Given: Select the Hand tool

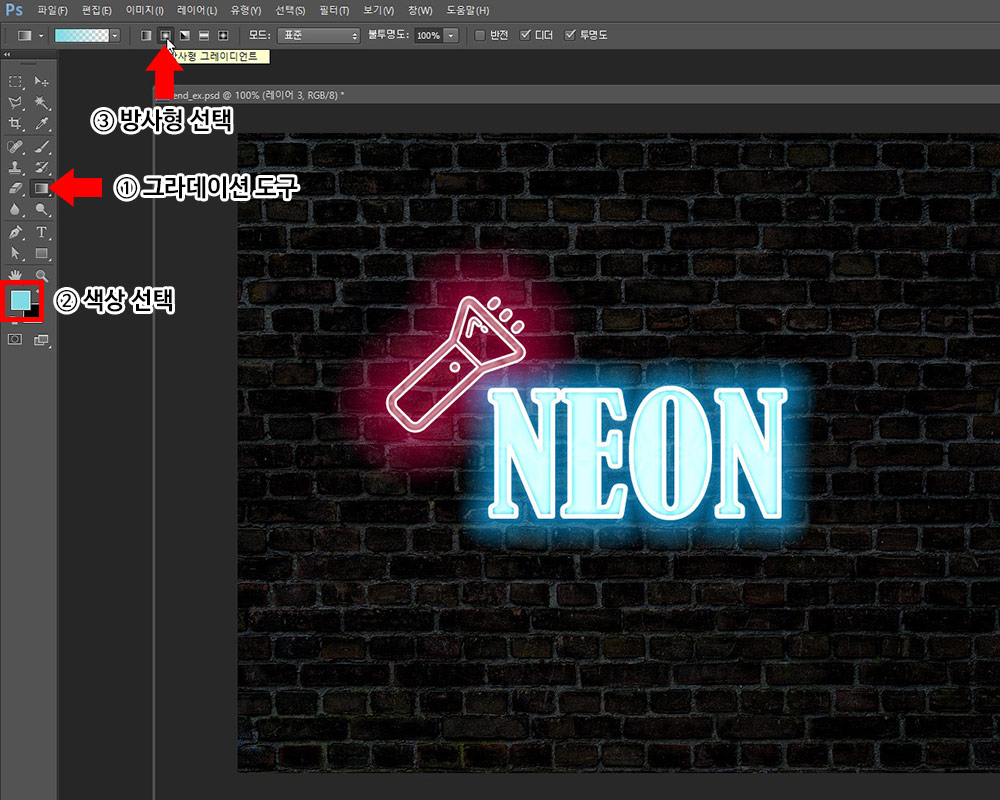Looking at the screenshot, I should point(15,275).
